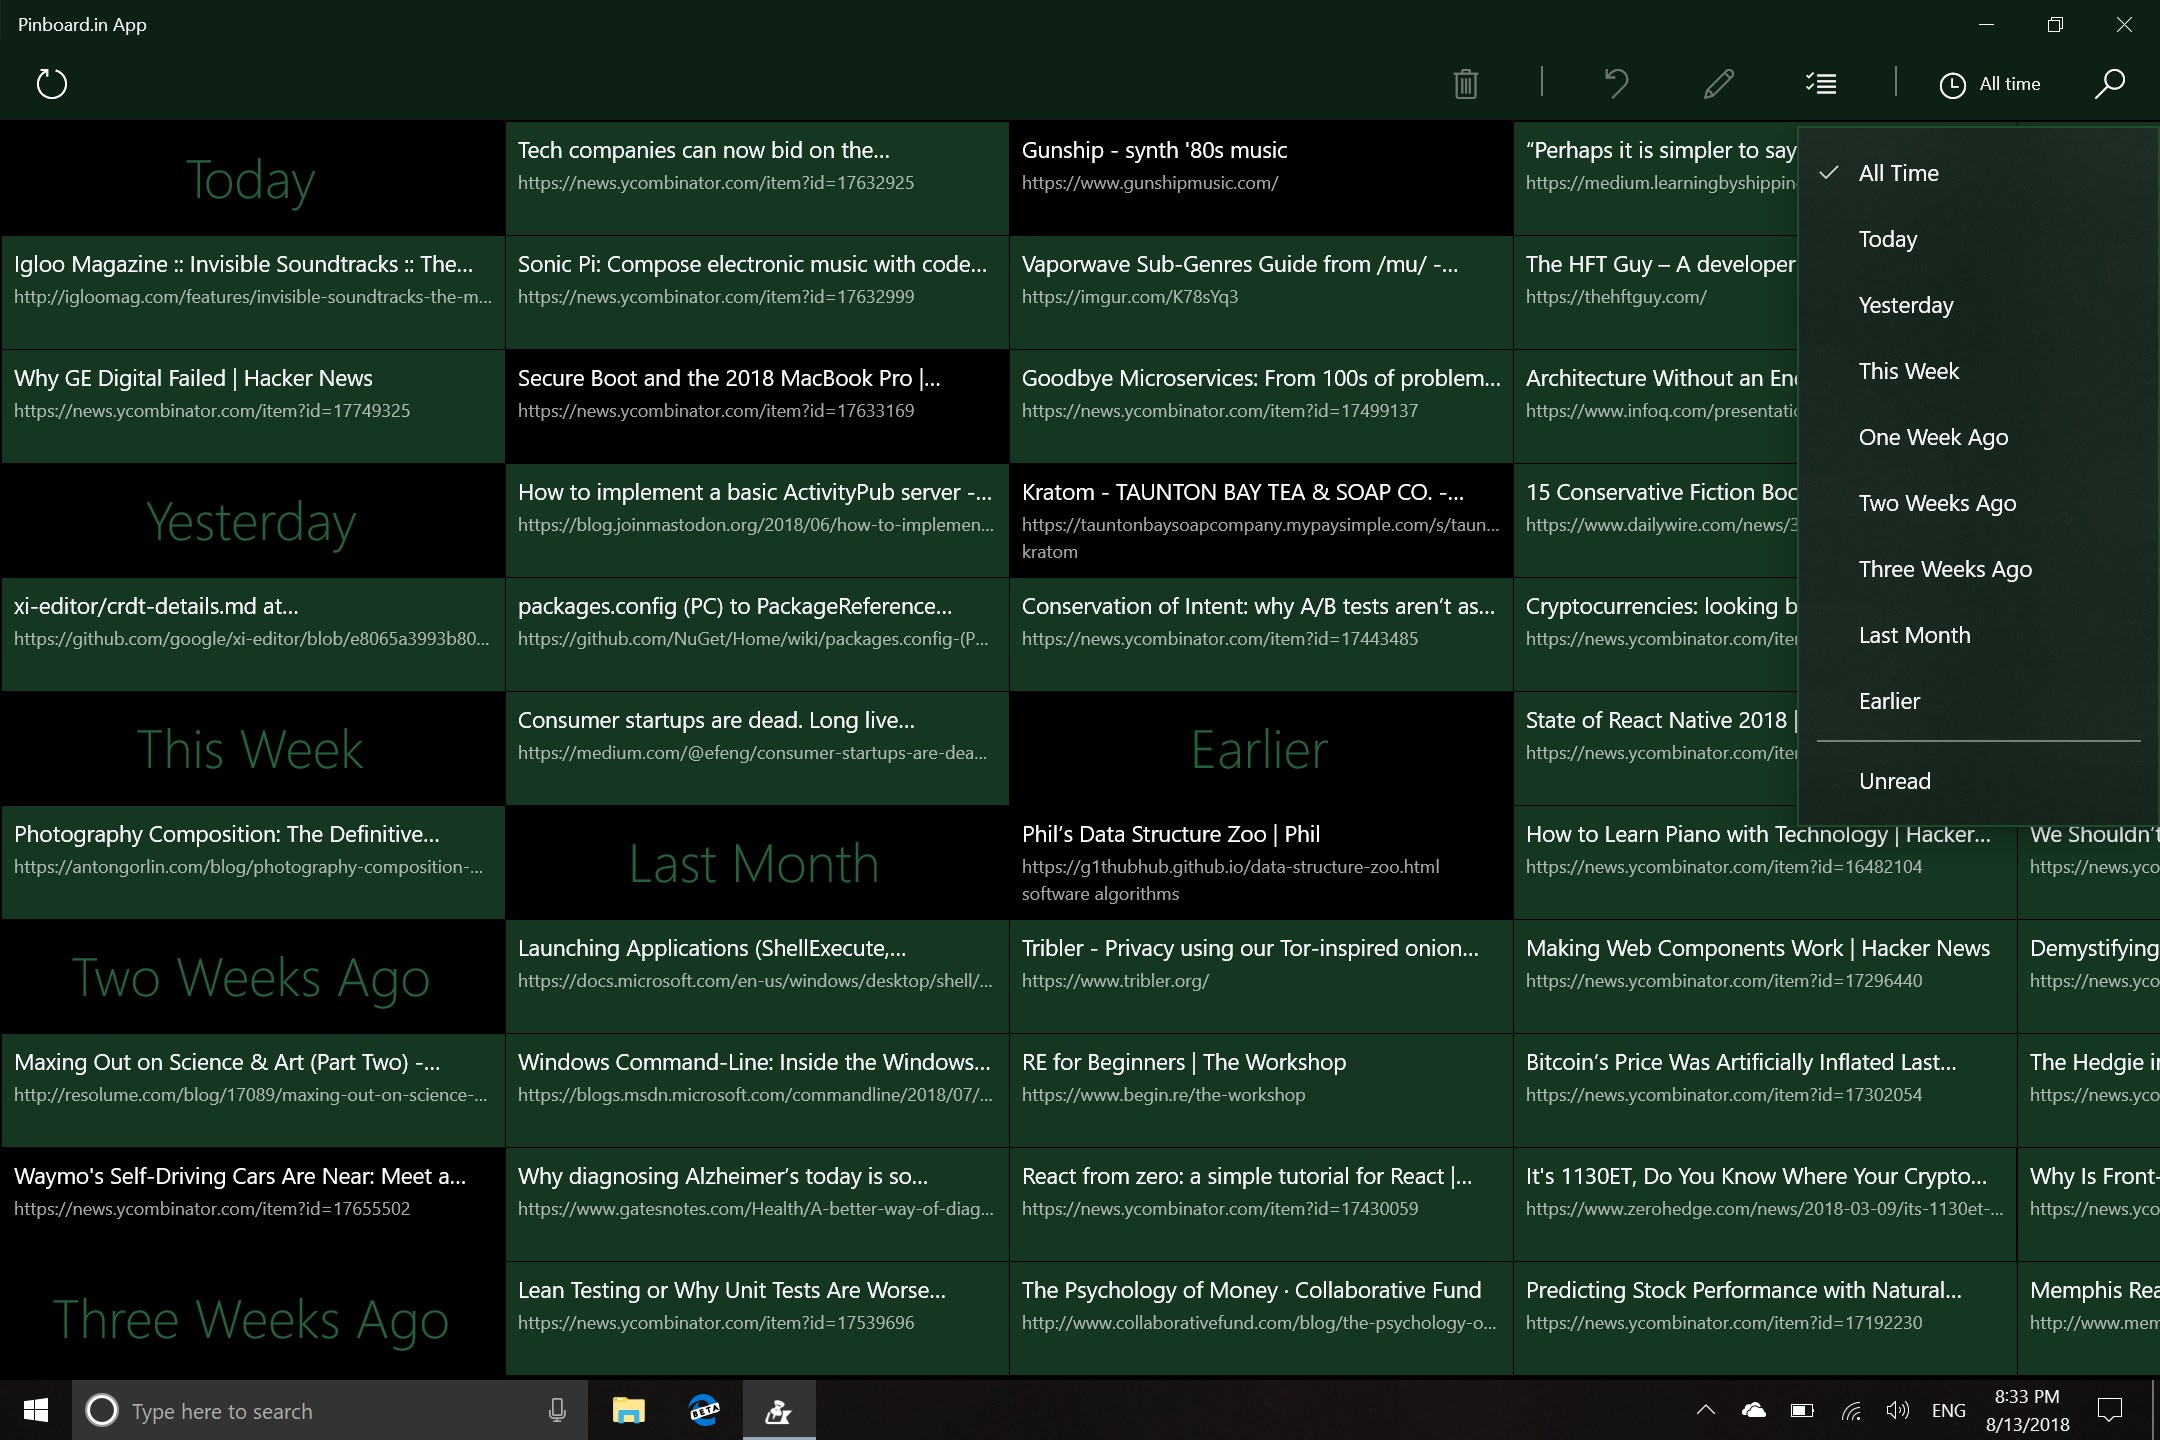Pick Last Month from filter menu
Viewport: 2160px width, 1440px height.
(1914, 635)
